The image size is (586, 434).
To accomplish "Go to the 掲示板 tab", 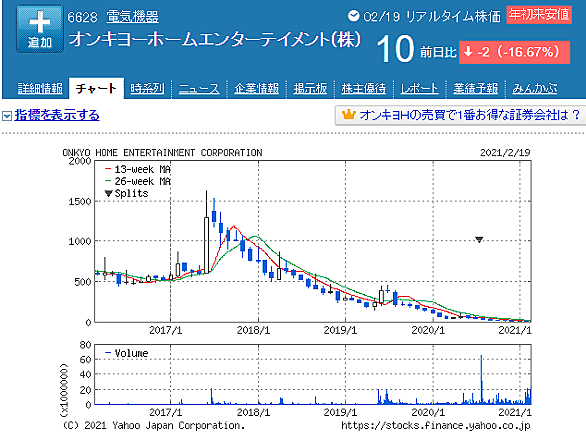I will pyautogui.click(x=310, y=89).
